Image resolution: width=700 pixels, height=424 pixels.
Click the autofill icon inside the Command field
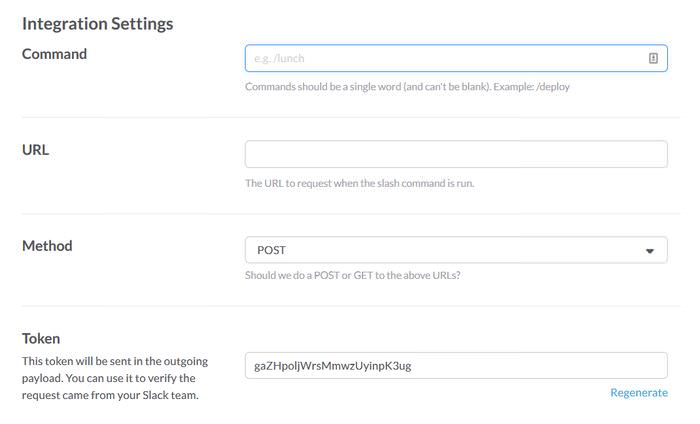[653, 58]
